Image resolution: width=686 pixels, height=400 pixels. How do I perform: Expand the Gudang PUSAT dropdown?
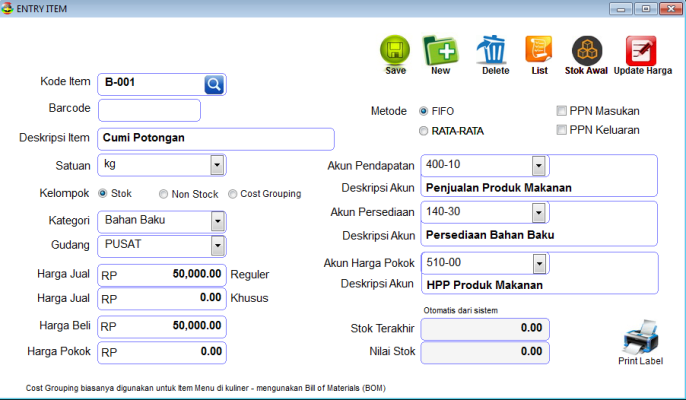coord(217,246)
